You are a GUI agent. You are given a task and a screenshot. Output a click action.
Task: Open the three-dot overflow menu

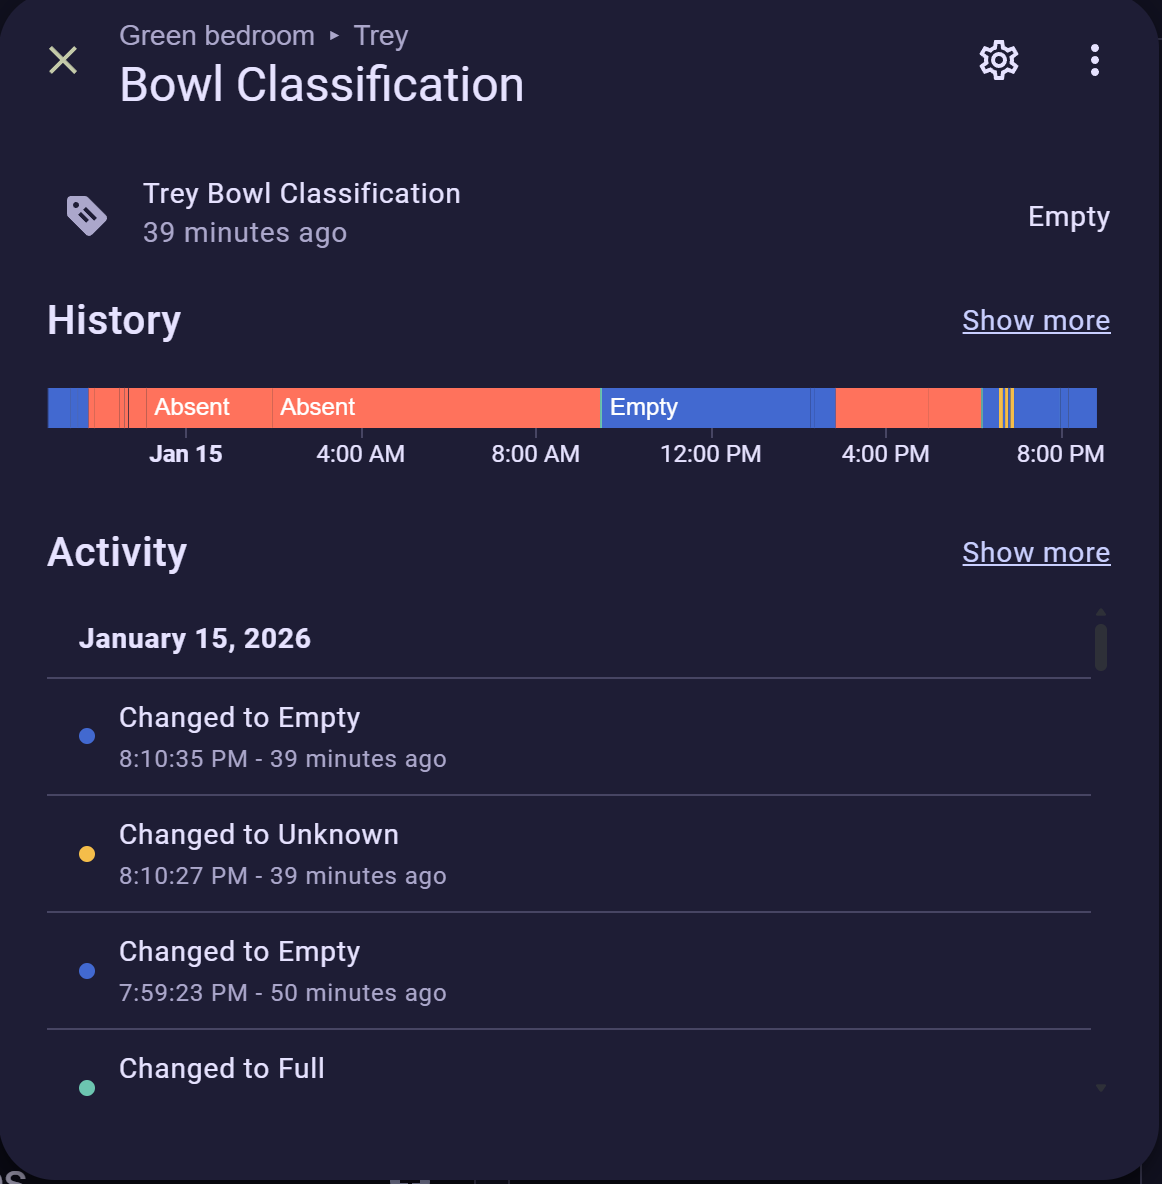(x=1095, y=61)
